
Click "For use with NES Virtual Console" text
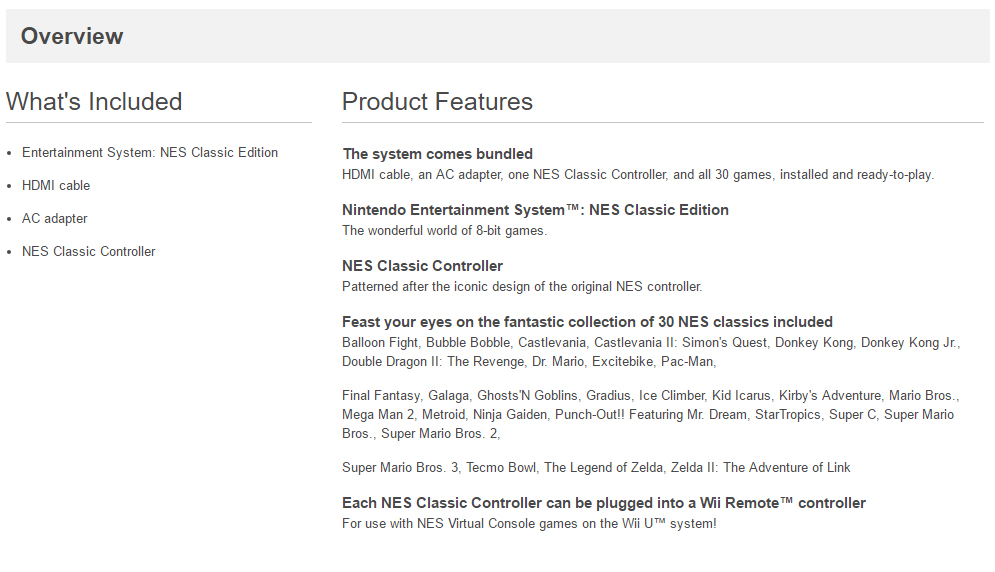[529, 523]
